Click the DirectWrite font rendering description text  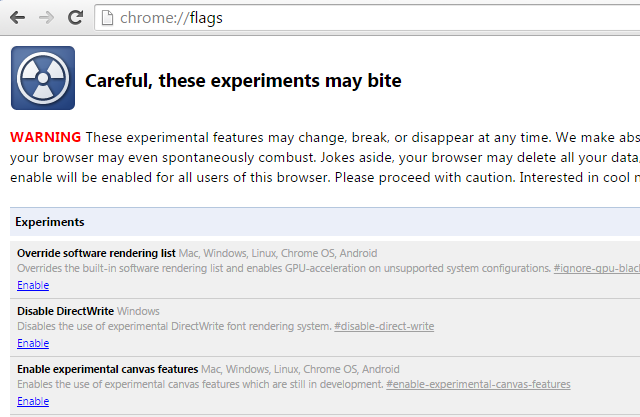coord(174,326)
